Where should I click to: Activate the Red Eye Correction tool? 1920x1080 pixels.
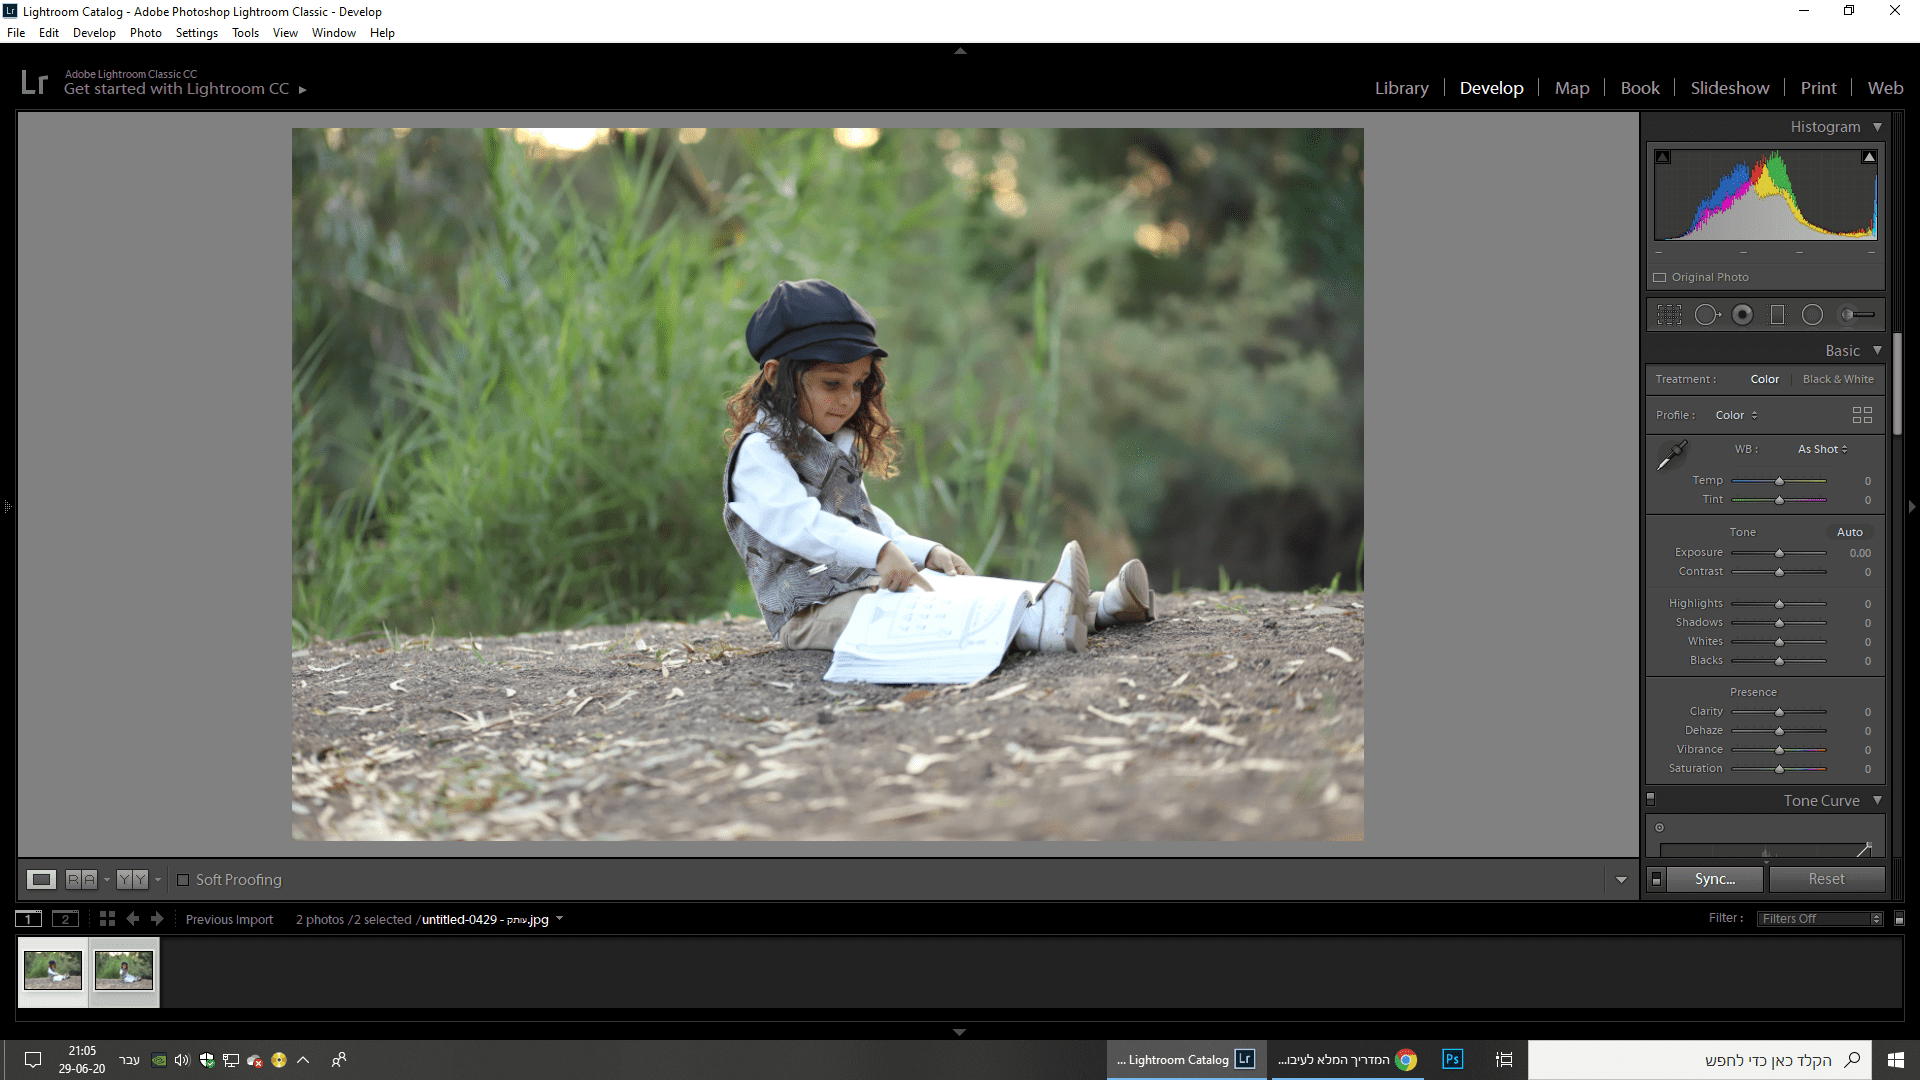1742,315
